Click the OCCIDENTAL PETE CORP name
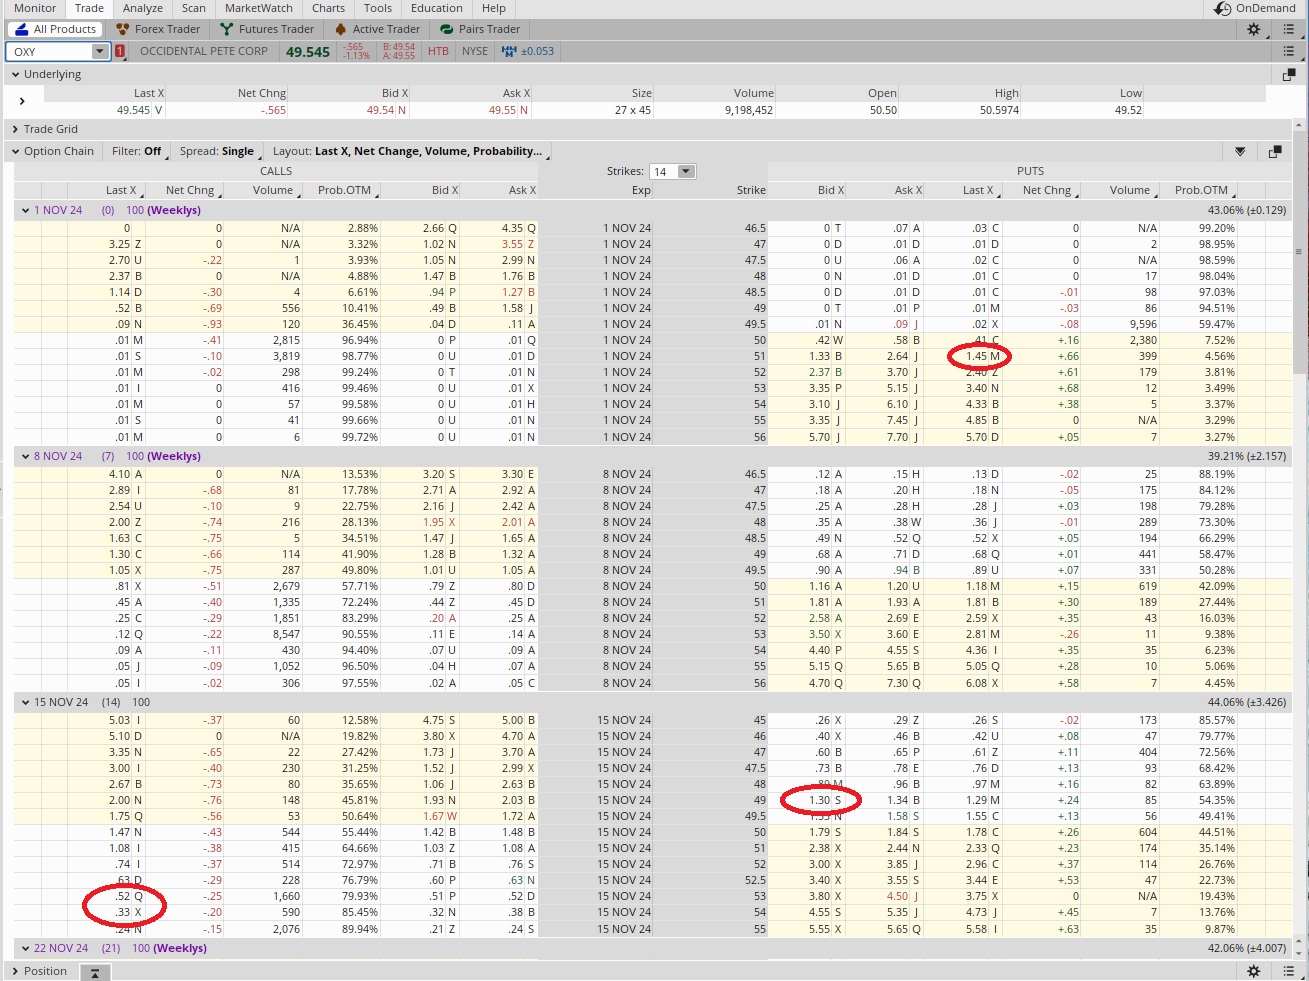The height and width of the screenshot is (981, 1309). pos(204,51)
